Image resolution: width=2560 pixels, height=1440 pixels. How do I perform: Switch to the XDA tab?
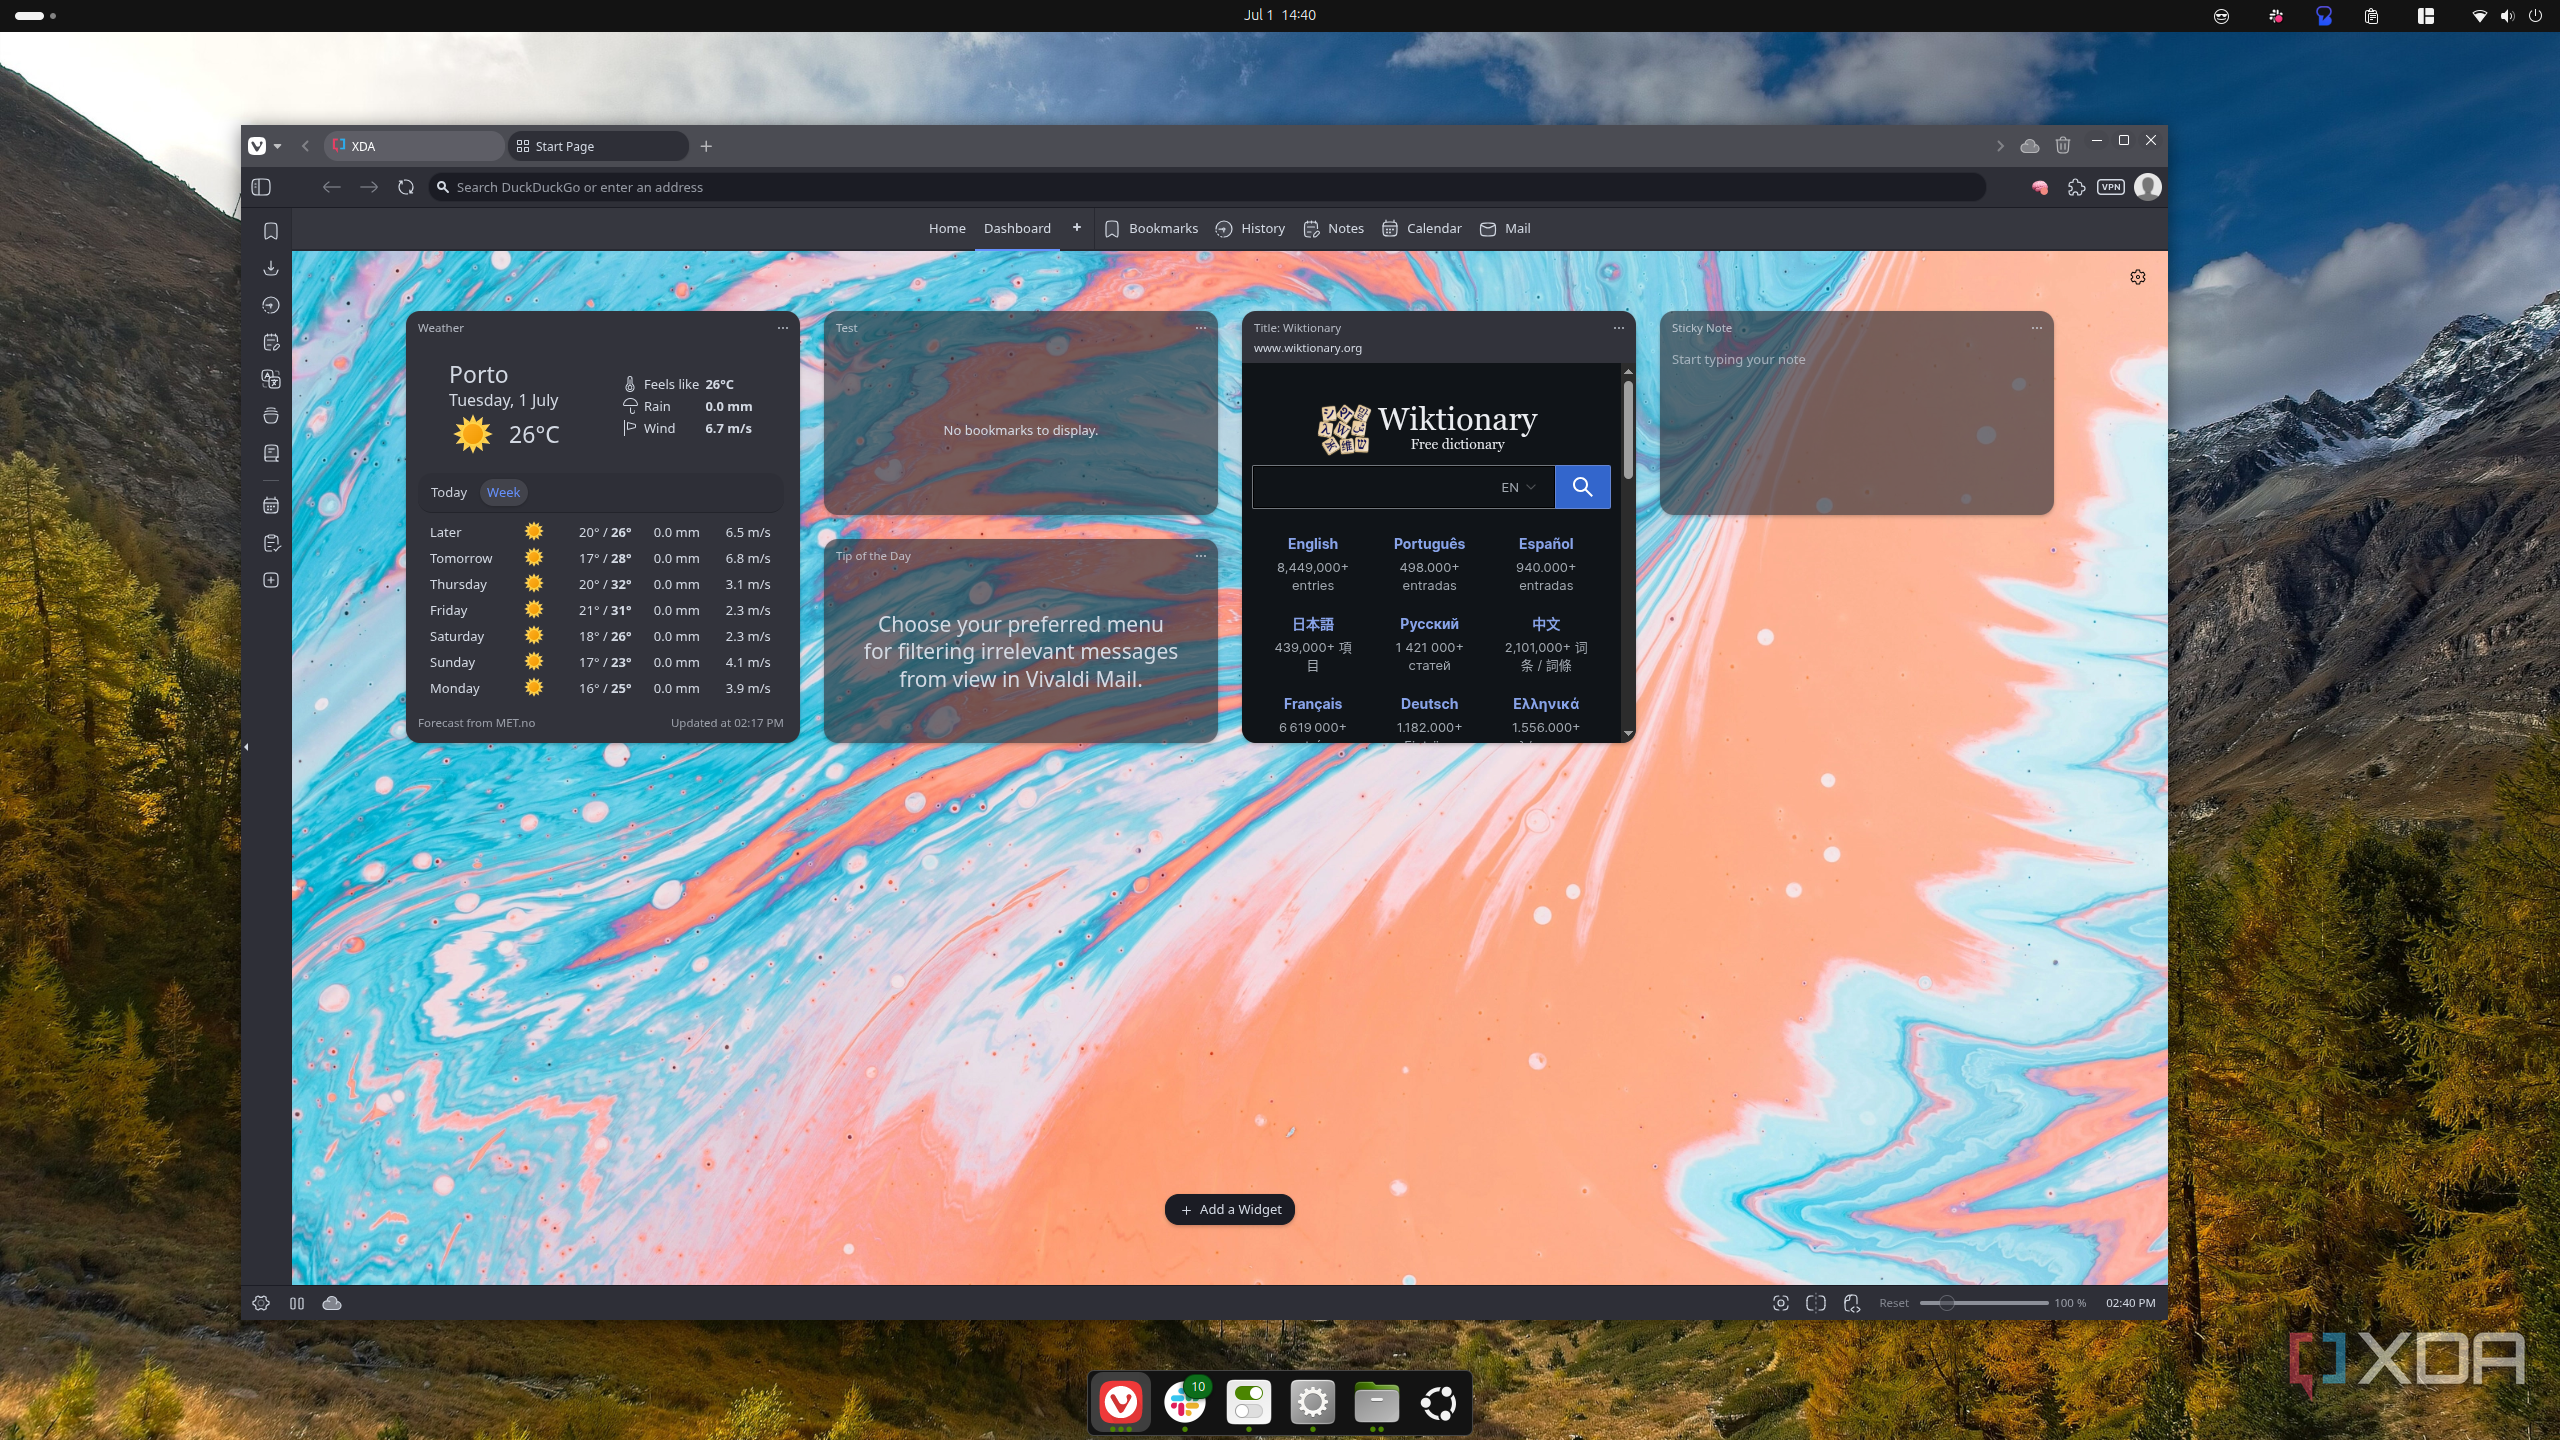click(414, 146)
